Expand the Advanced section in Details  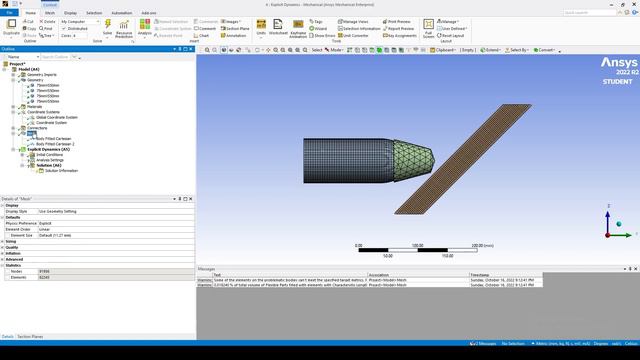tap(2, 260)
